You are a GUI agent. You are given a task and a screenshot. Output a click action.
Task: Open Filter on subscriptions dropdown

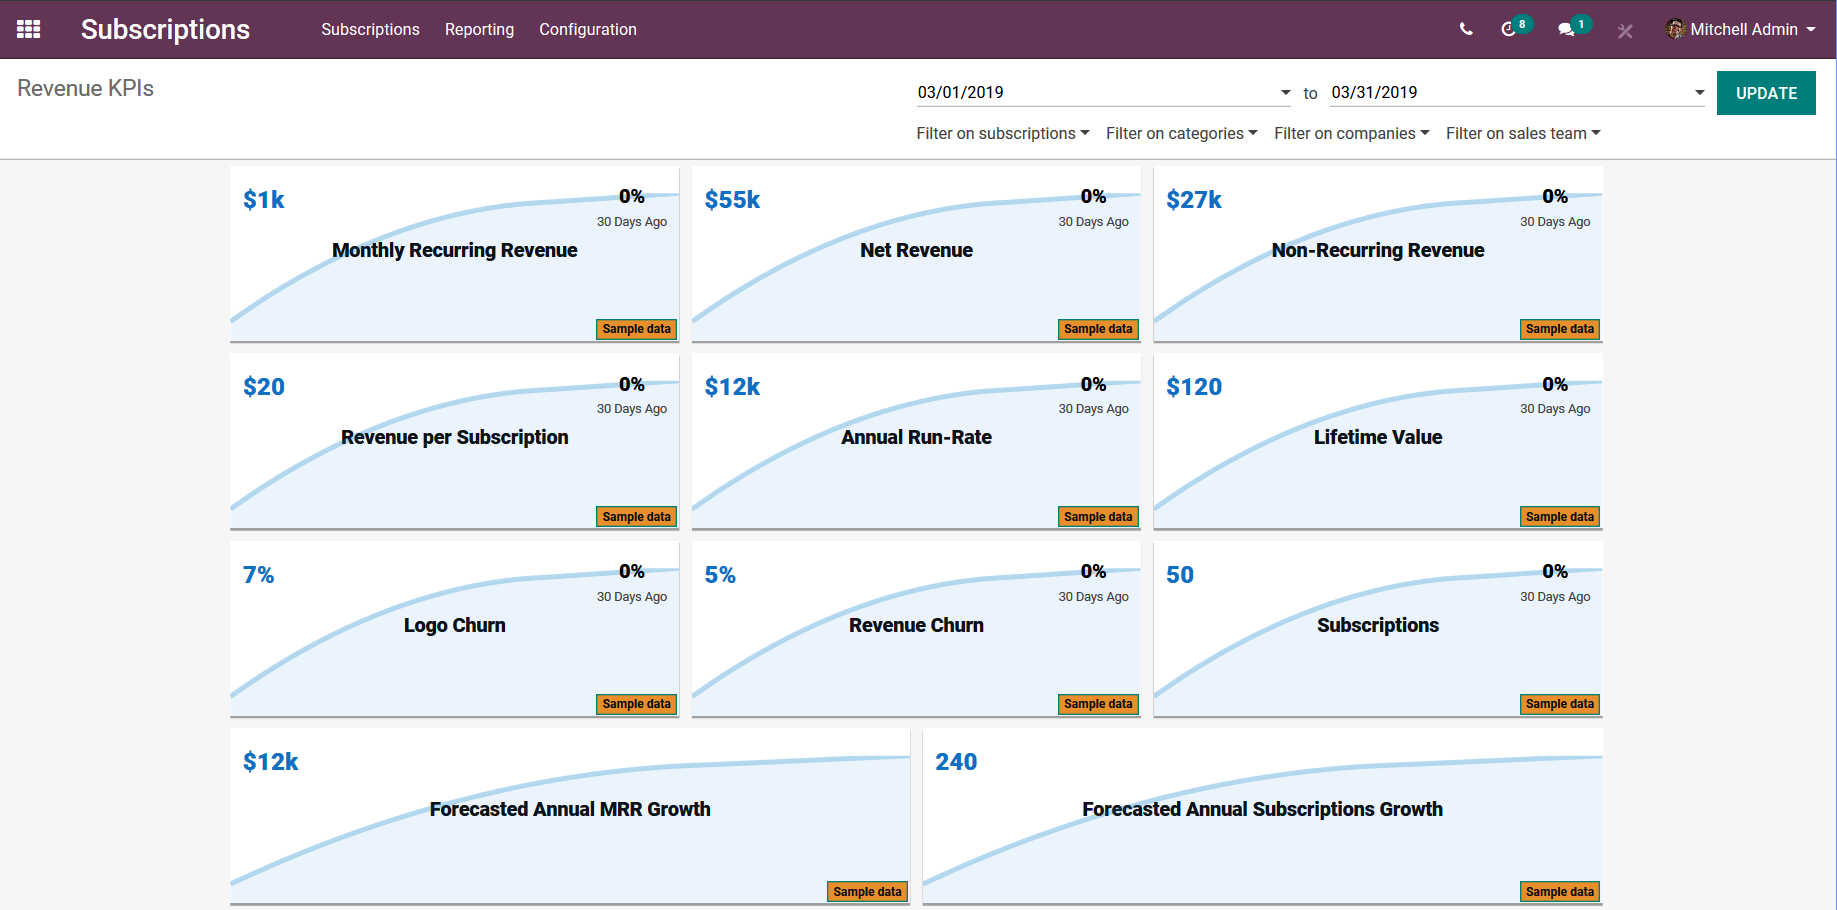point(1002,133)
